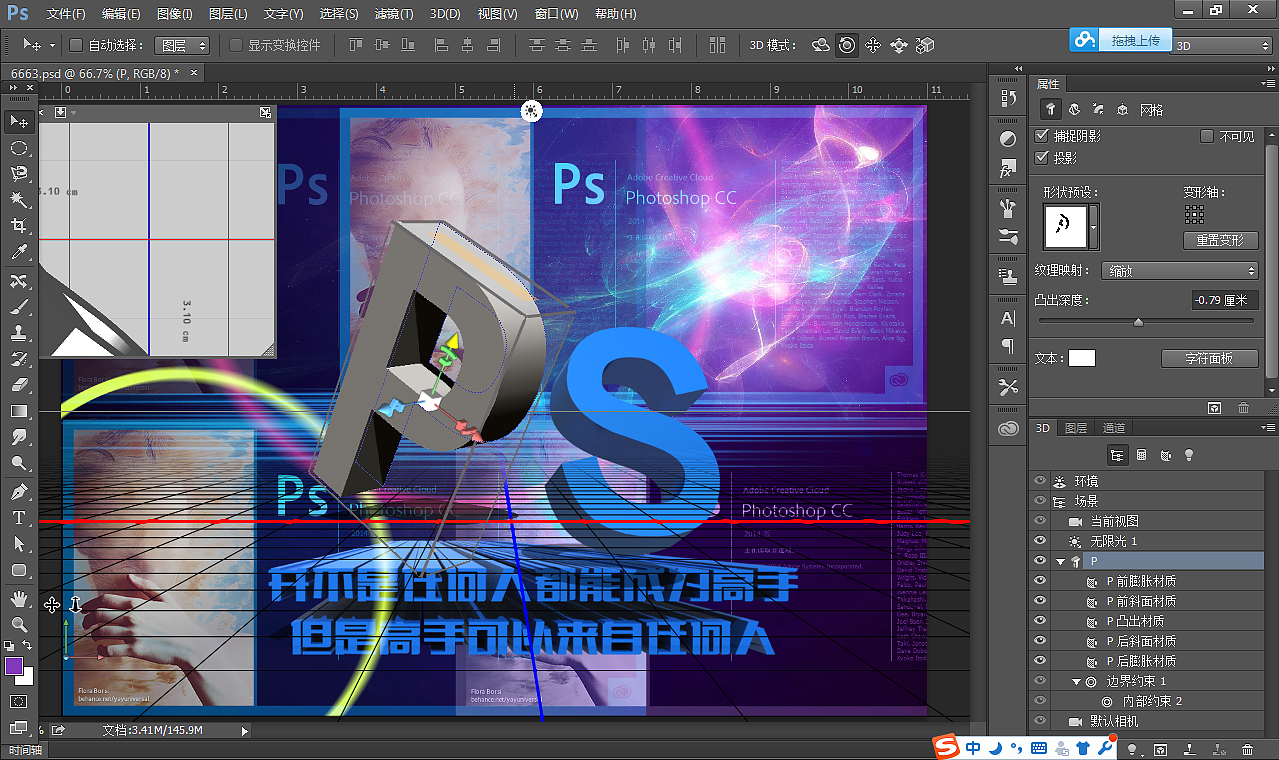Screen dimensions: 1279x760
Task: Select the Hand tool
Action: tap(18, 599)
